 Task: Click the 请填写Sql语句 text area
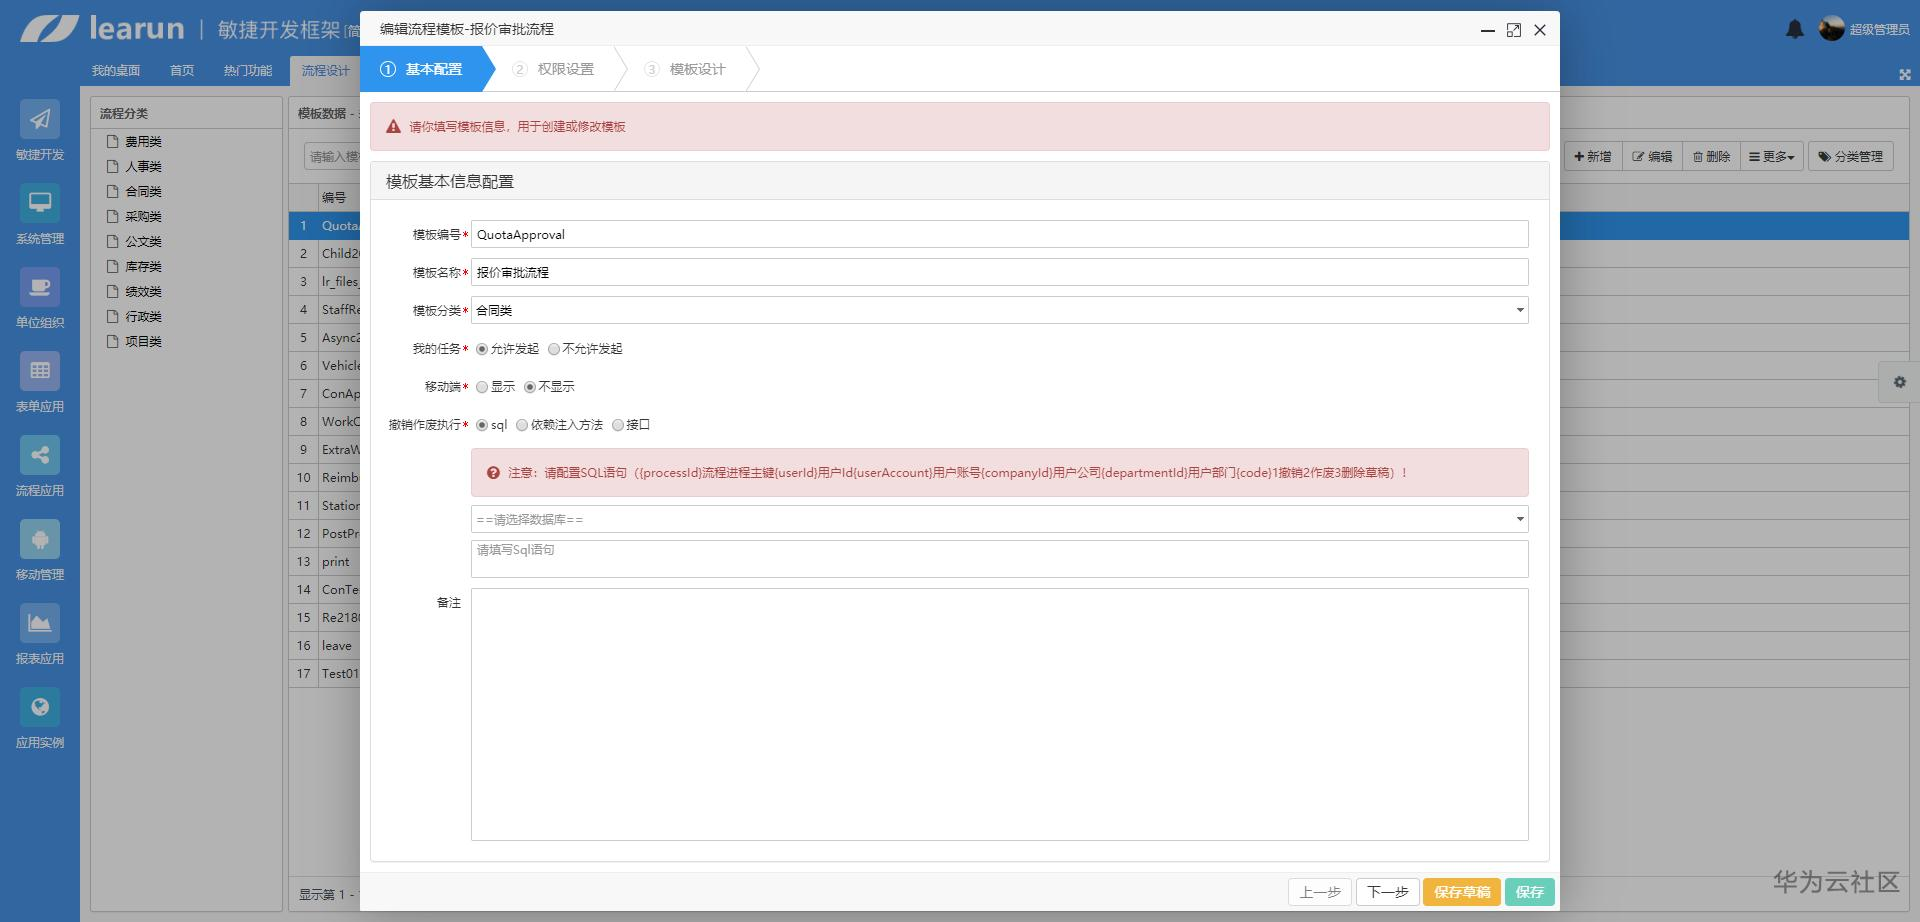tap(999, 559)
